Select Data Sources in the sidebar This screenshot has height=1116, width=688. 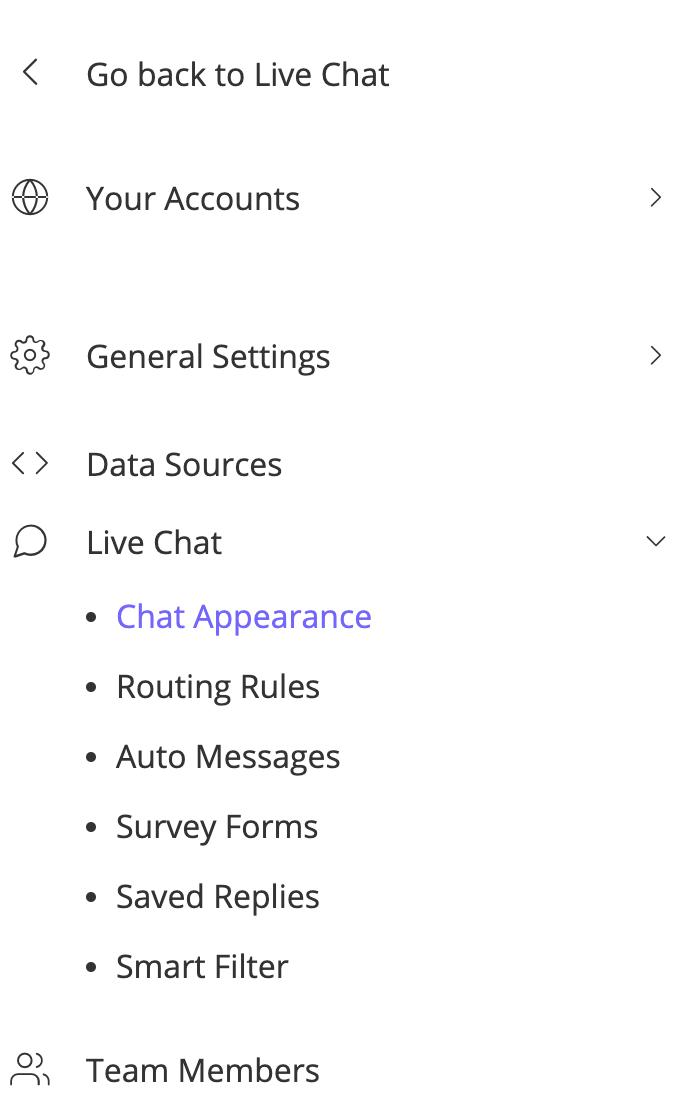click(x=184, y=465)
